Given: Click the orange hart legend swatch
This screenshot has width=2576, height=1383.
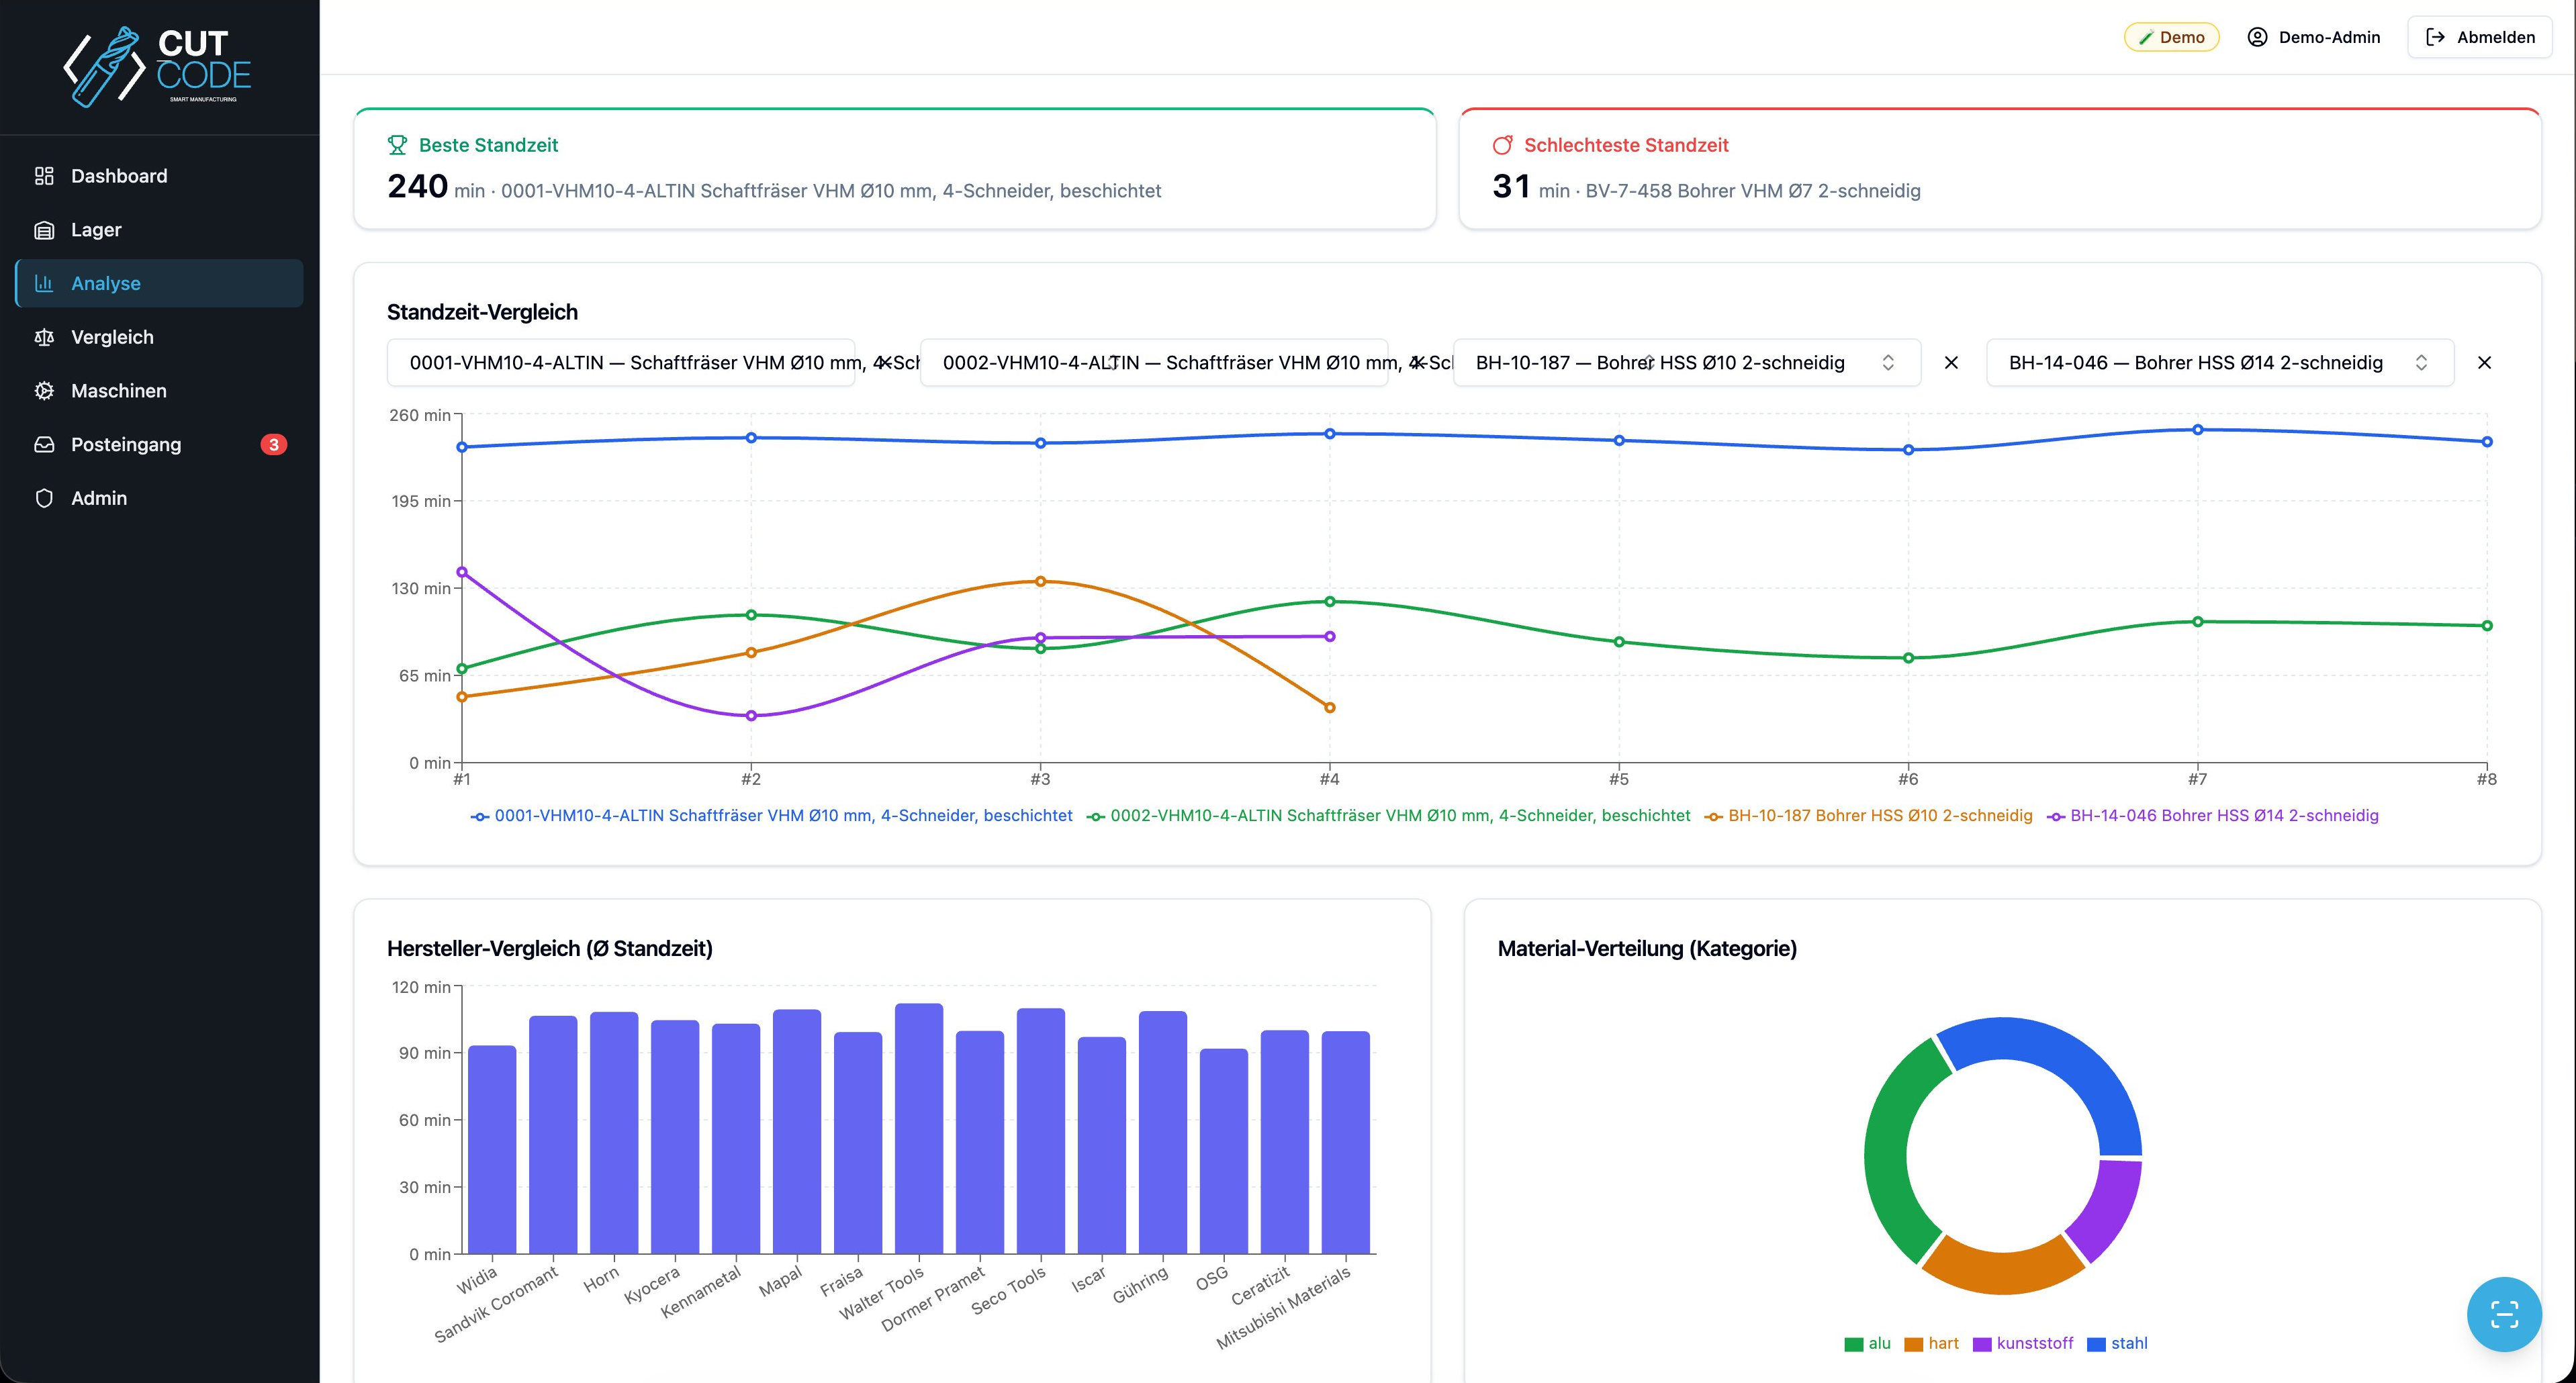Looking at the screenshot, I should [1913, 1344].
